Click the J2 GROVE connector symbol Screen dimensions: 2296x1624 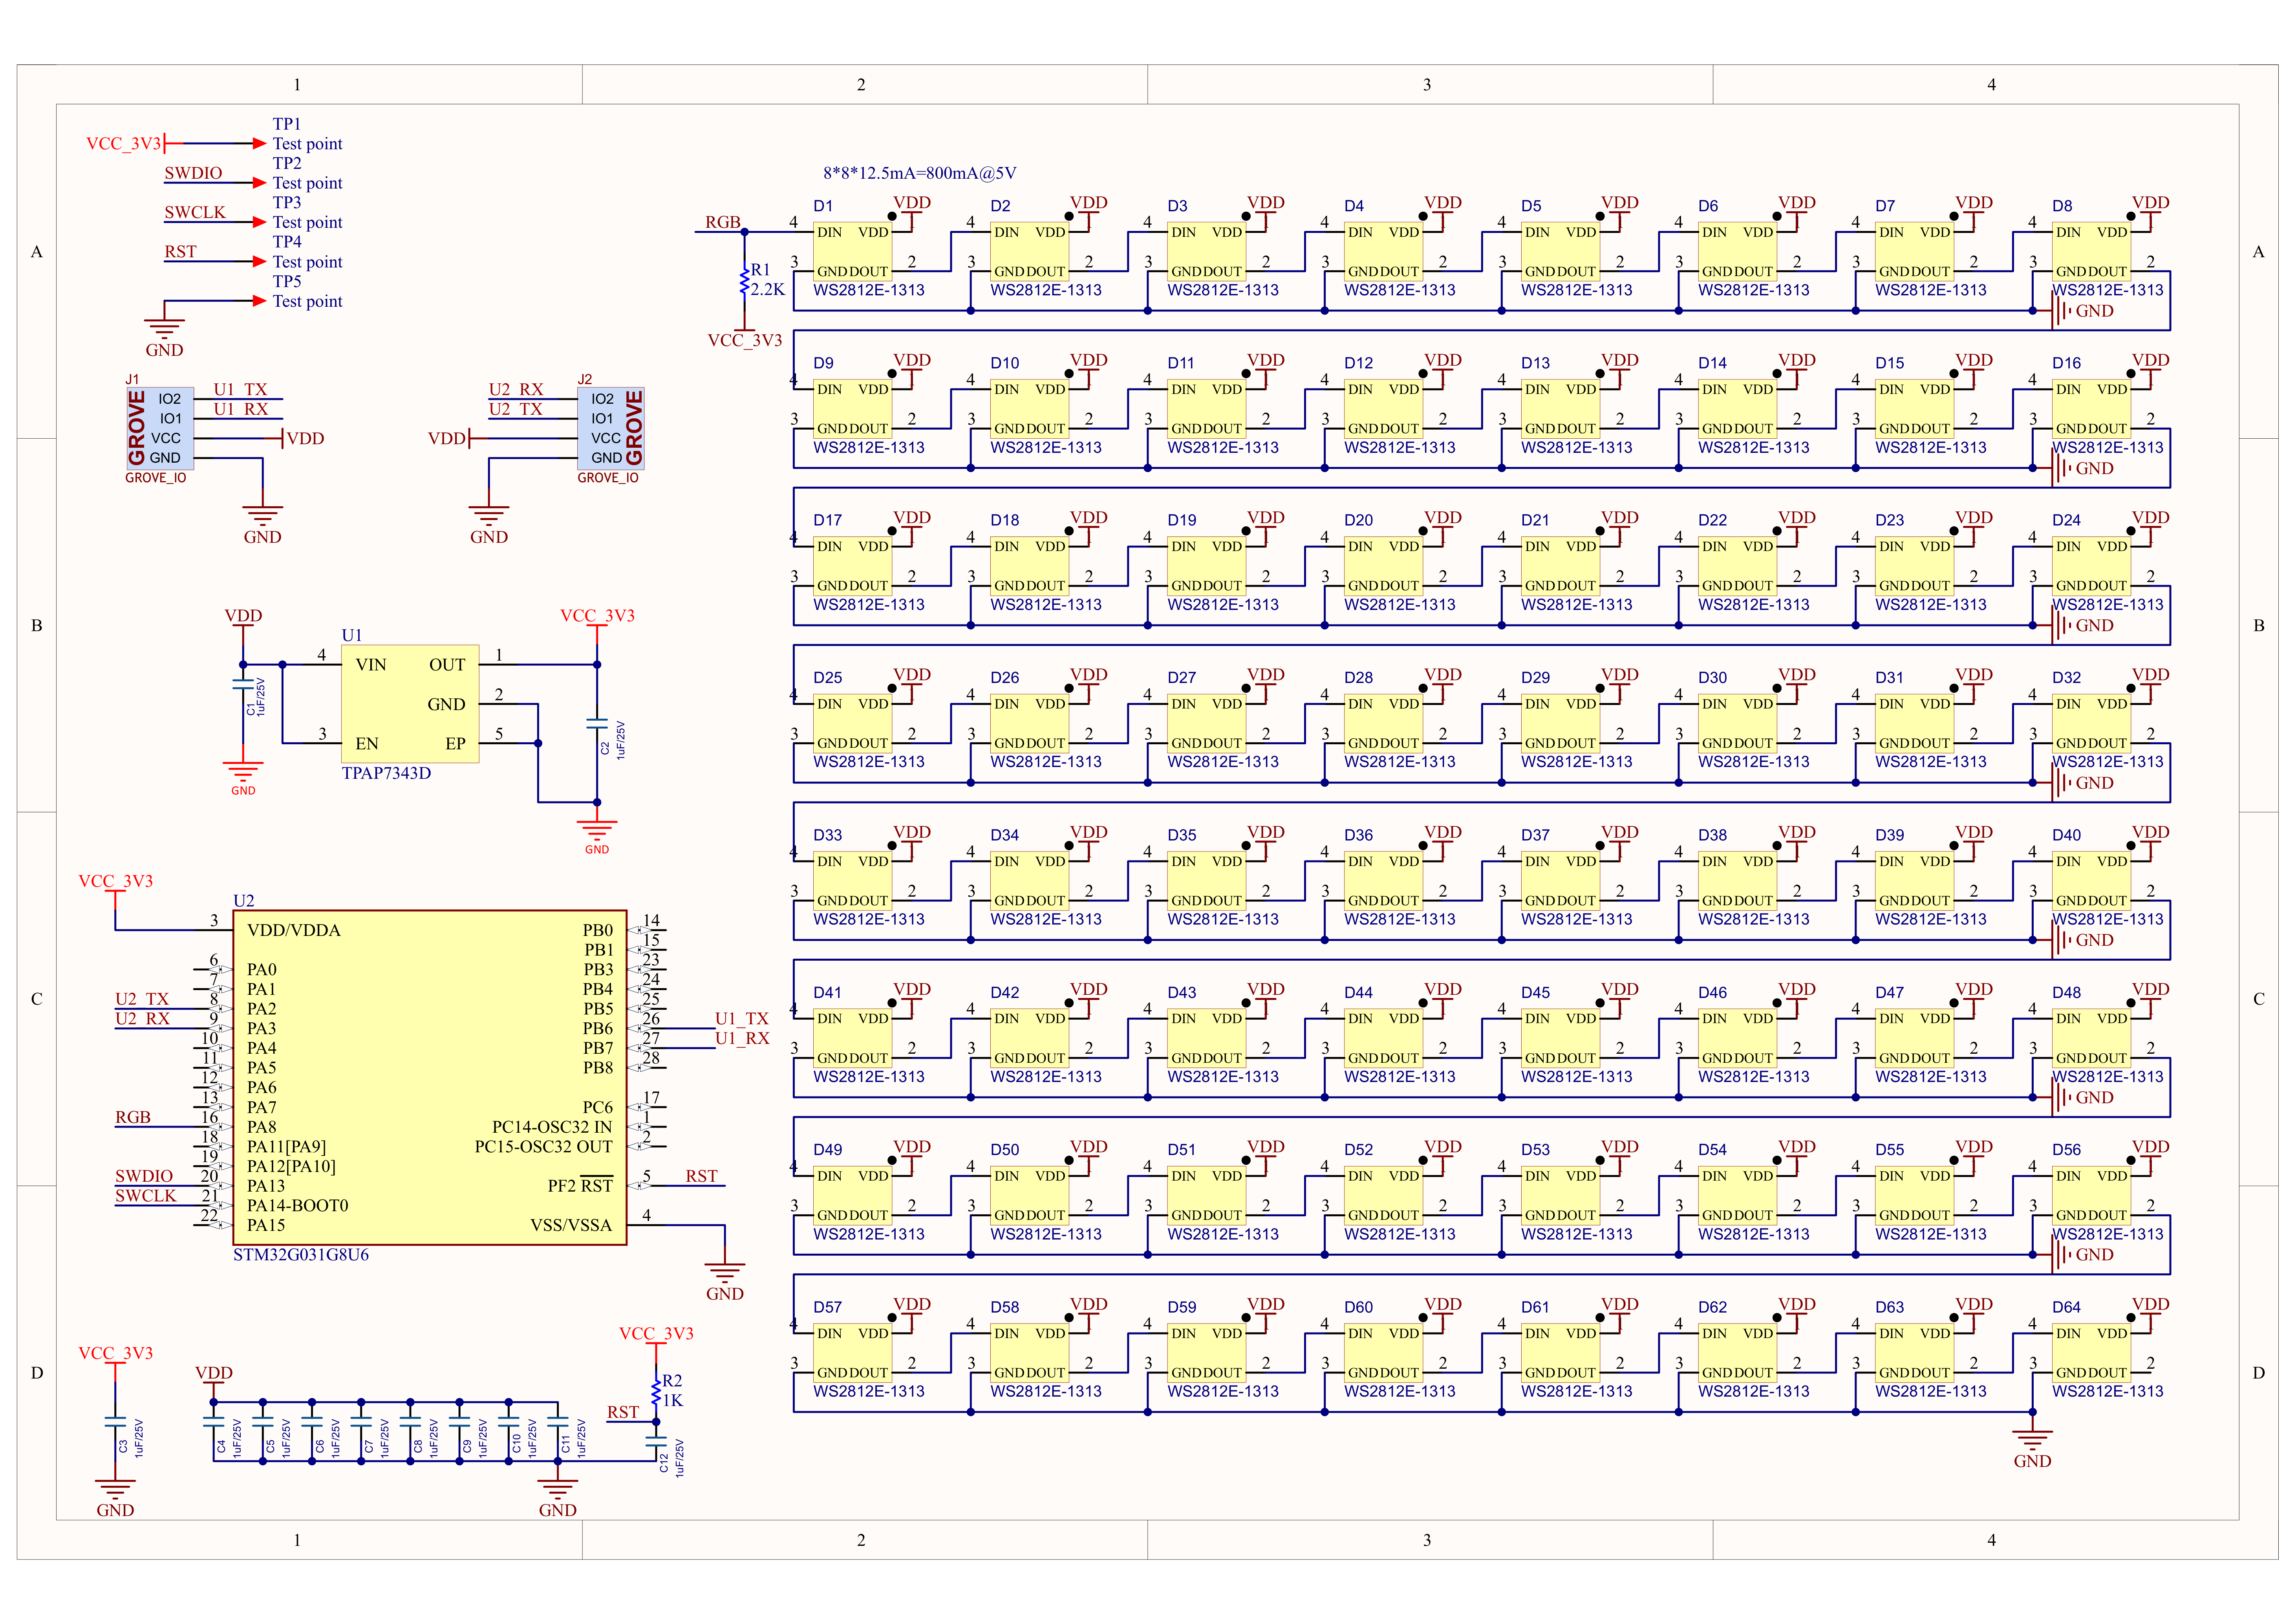pyautogui.click(x=611, y=428)
